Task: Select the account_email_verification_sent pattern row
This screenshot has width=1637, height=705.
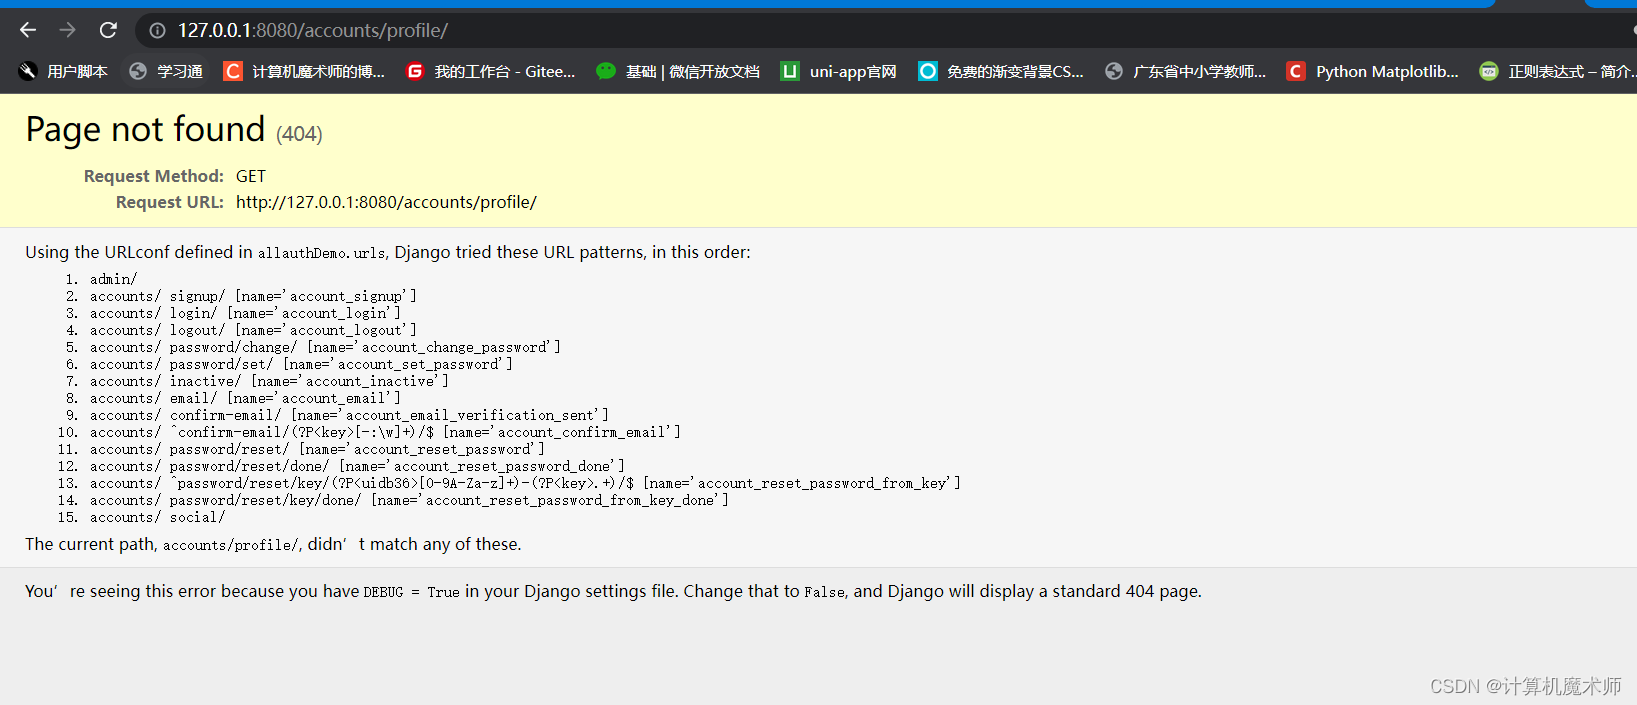Action: [349, 415]
